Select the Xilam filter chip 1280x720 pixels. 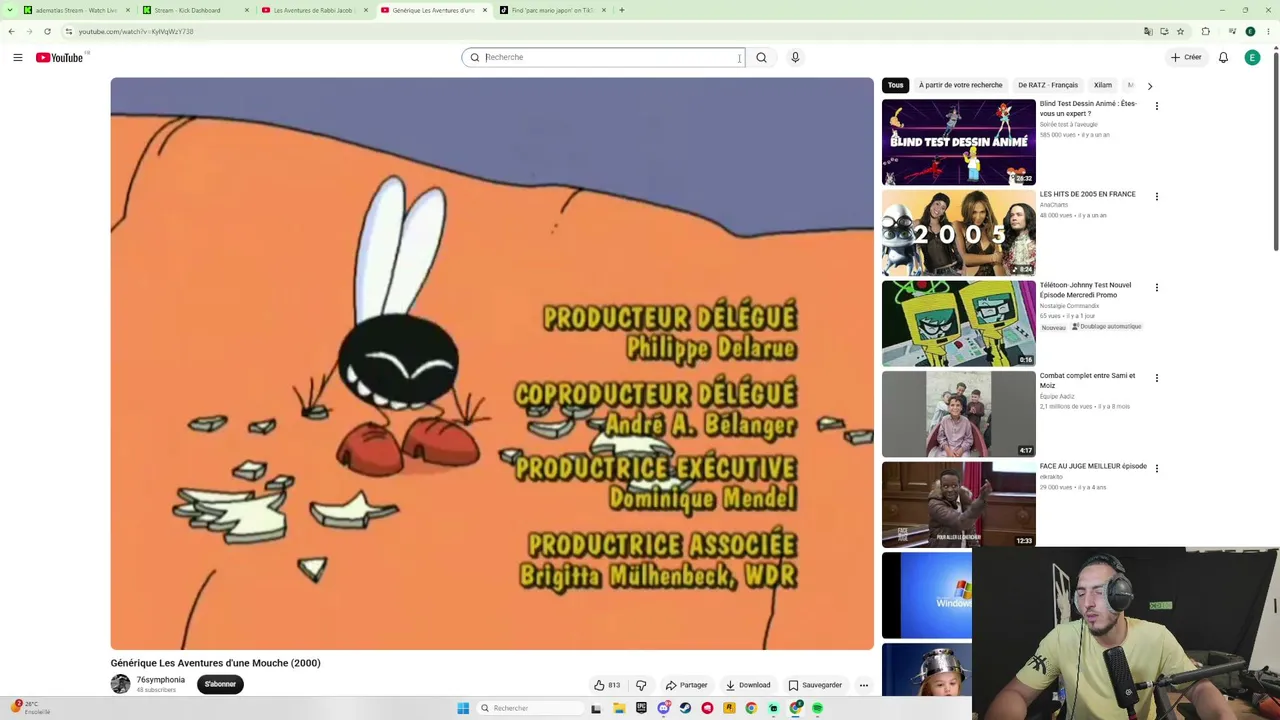pyautogui.click(x=1102, y=85)
